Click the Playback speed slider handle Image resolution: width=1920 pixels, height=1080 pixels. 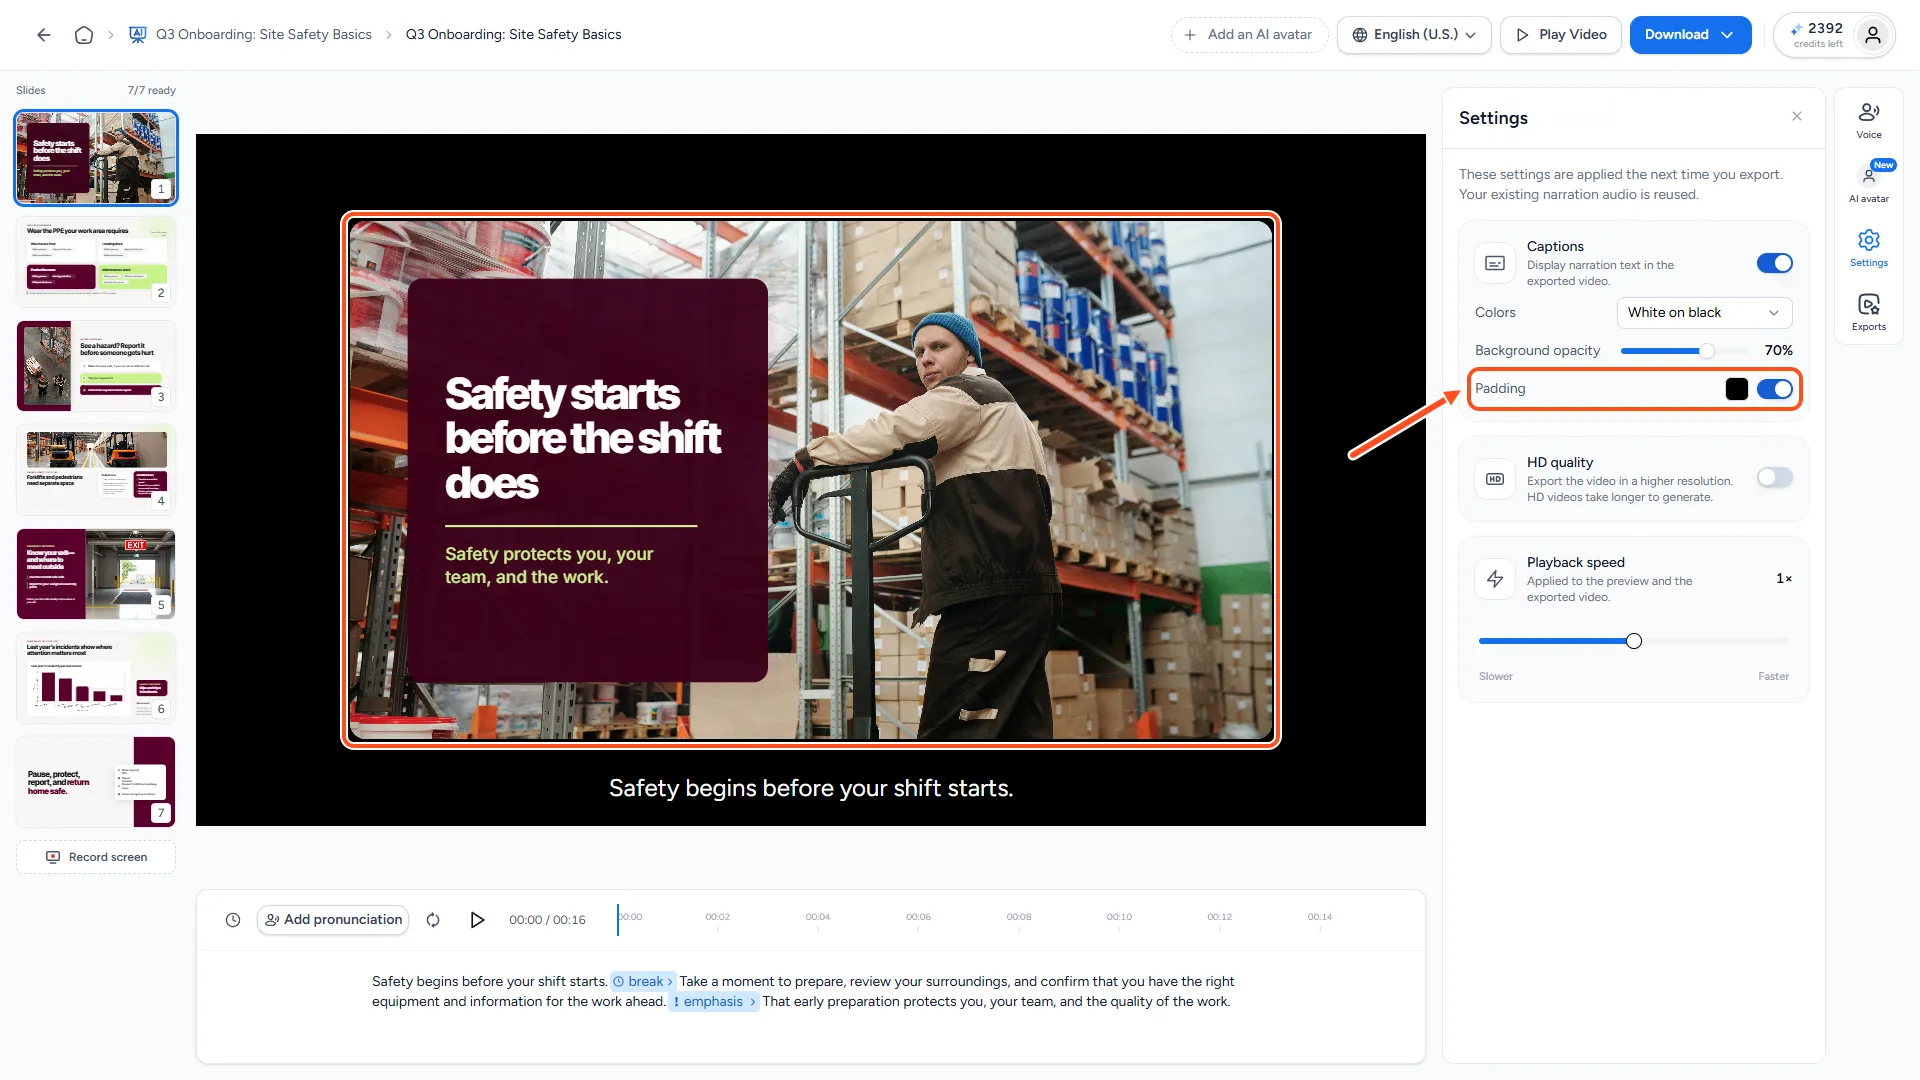point(1634,641)
